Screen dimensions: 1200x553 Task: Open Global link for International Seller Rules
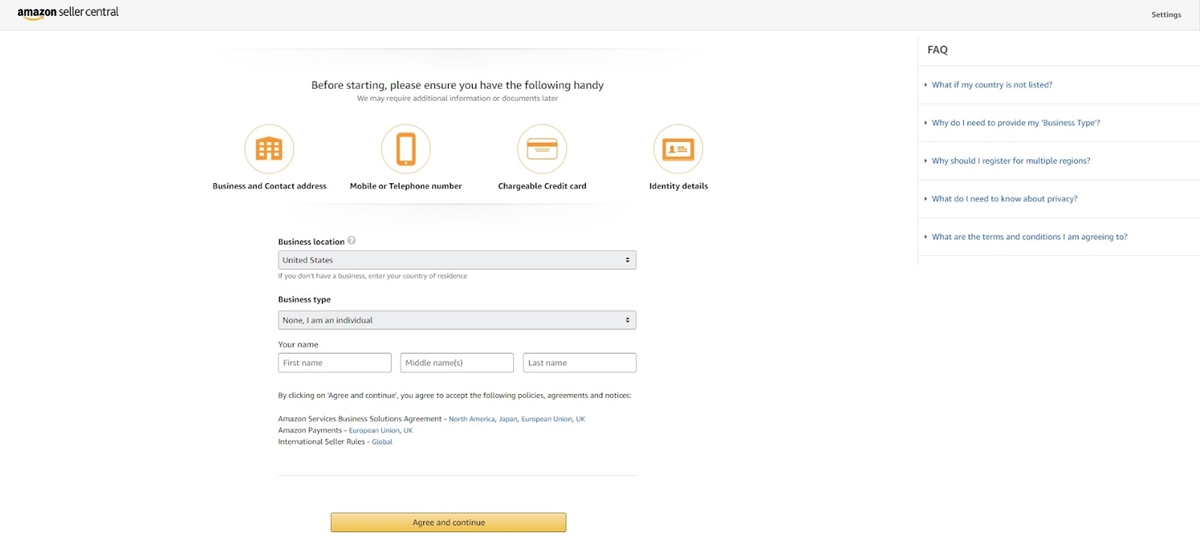pos(382,442)
